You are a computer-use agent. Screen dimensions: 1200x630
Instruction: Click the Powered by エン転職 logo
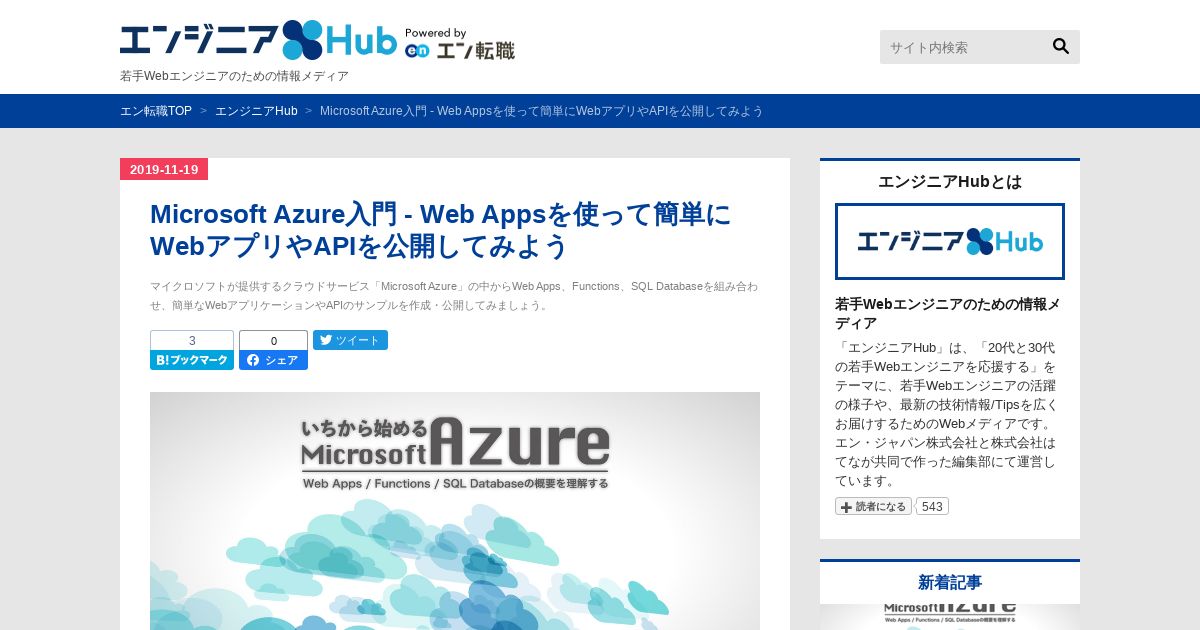(x=460, y=44)
